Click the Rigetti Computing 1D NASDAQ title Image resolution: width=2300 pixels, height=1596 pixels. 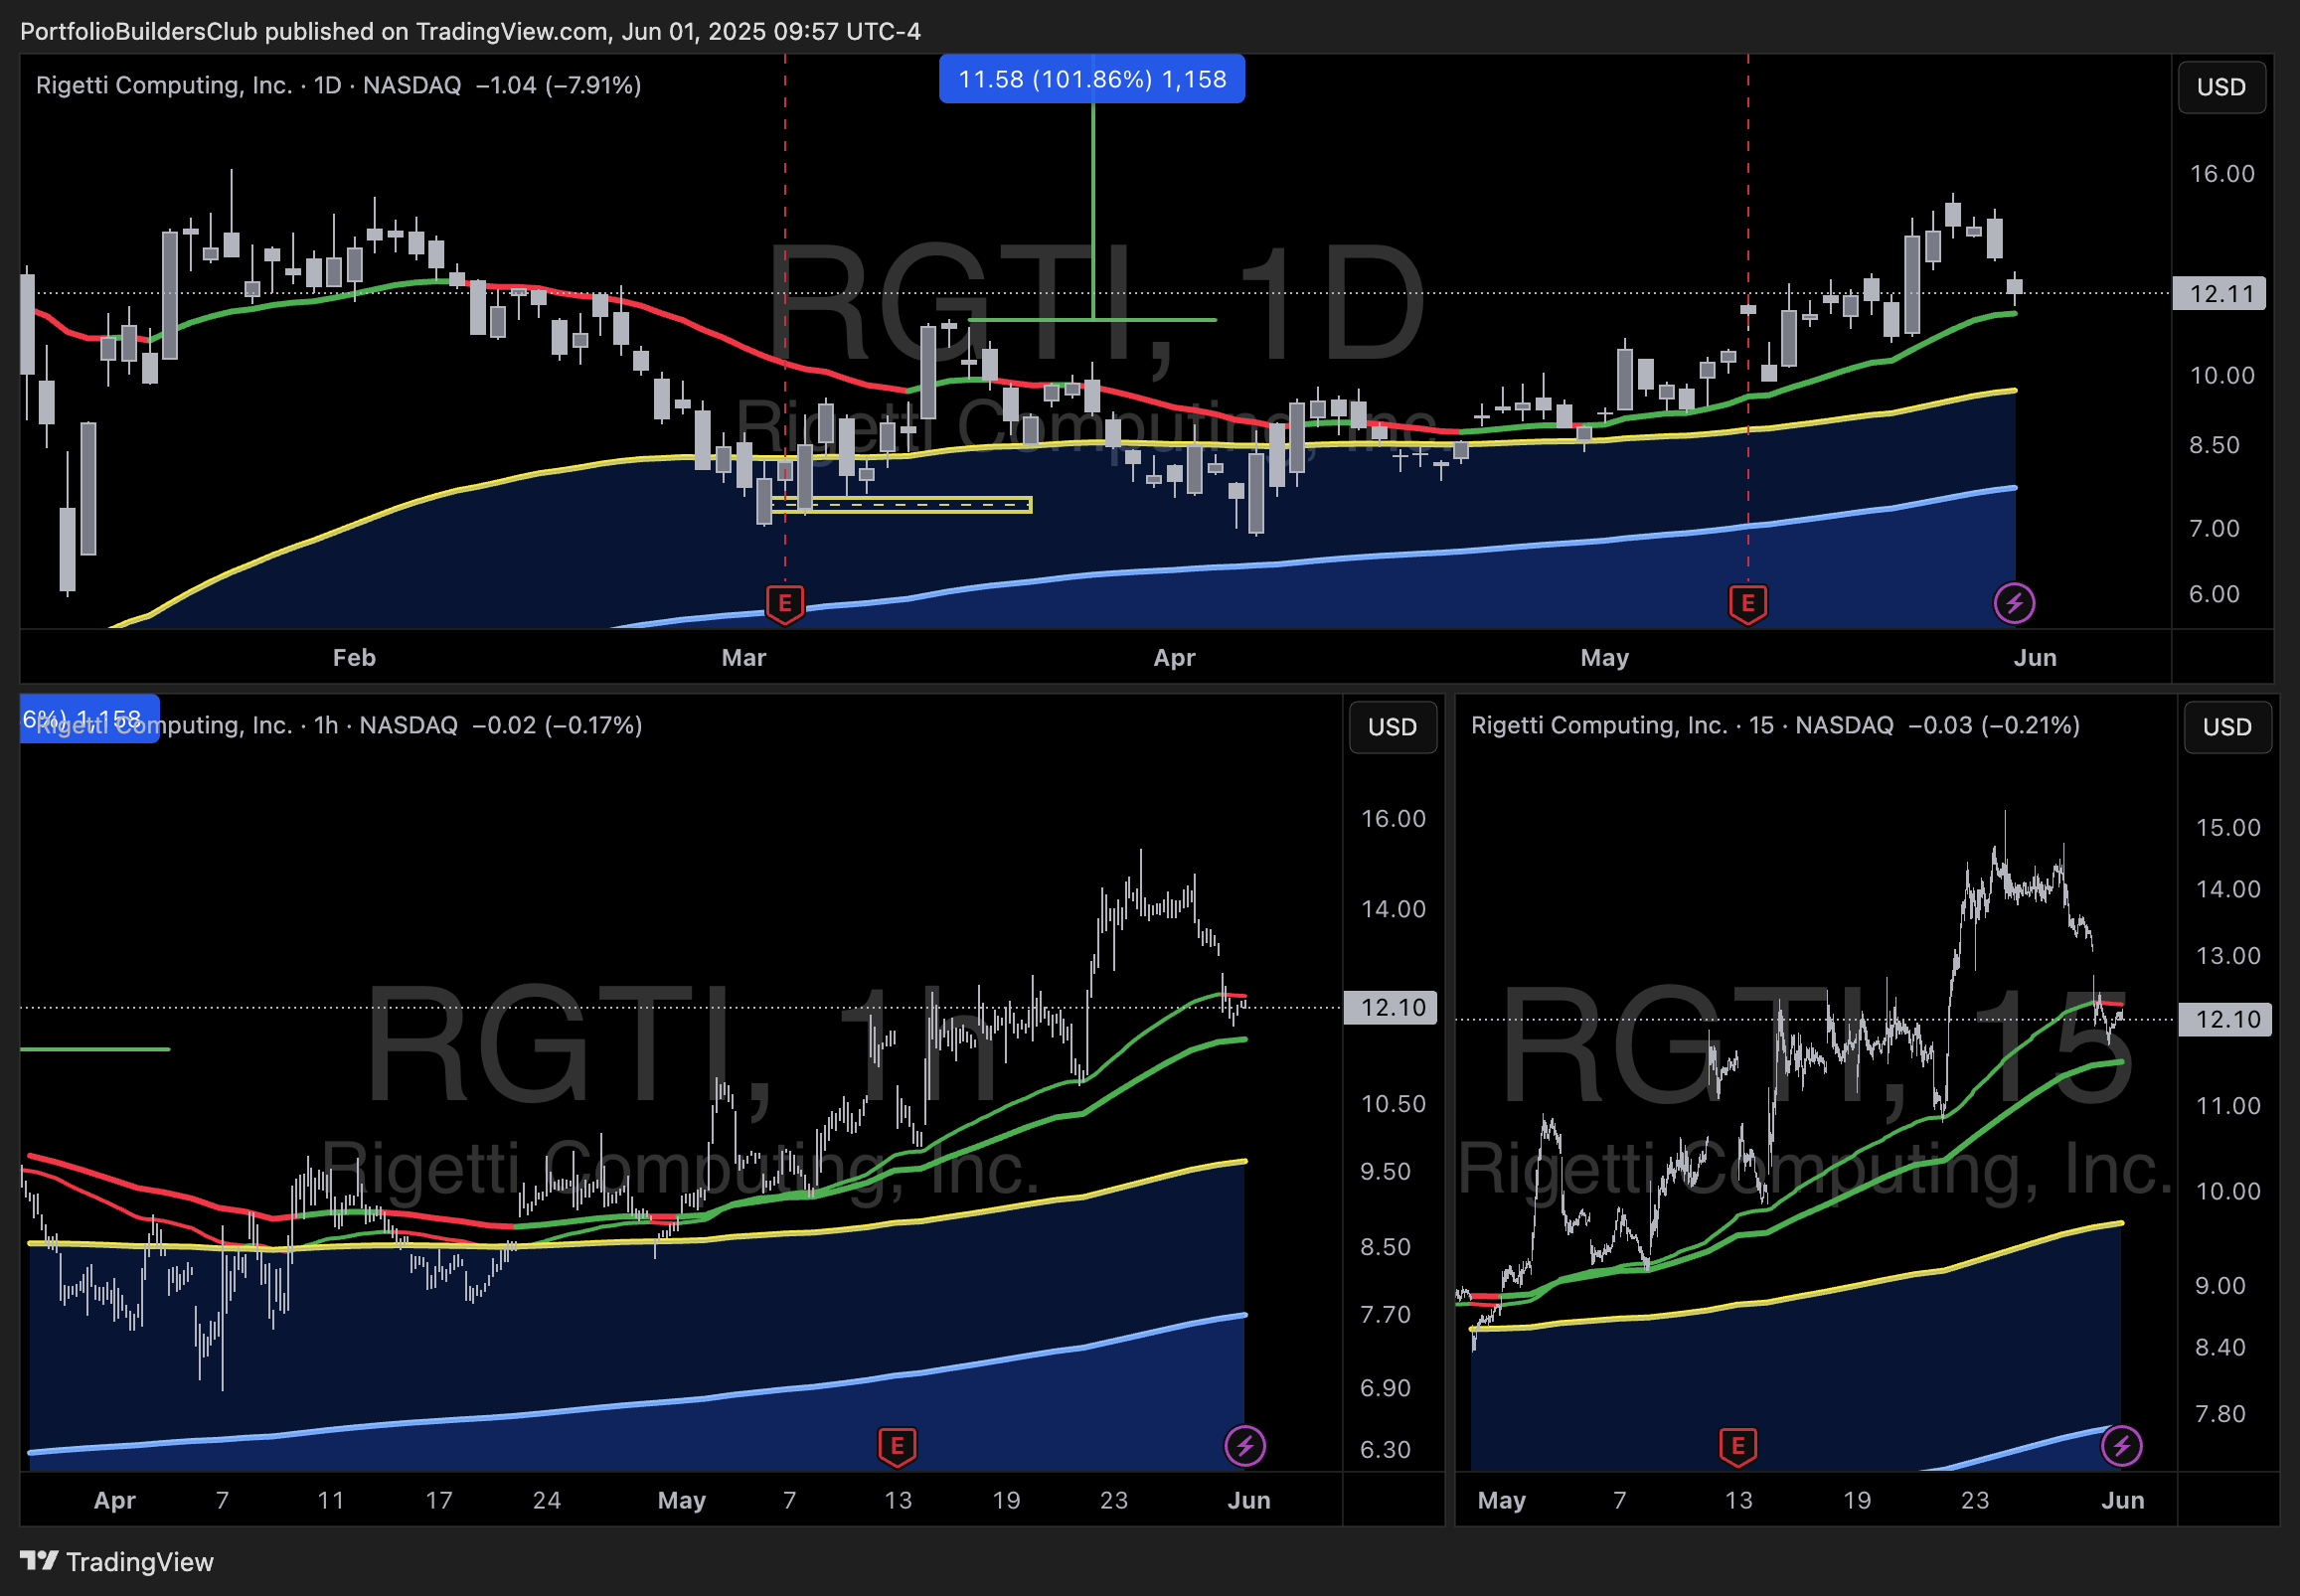pos(249,85)
